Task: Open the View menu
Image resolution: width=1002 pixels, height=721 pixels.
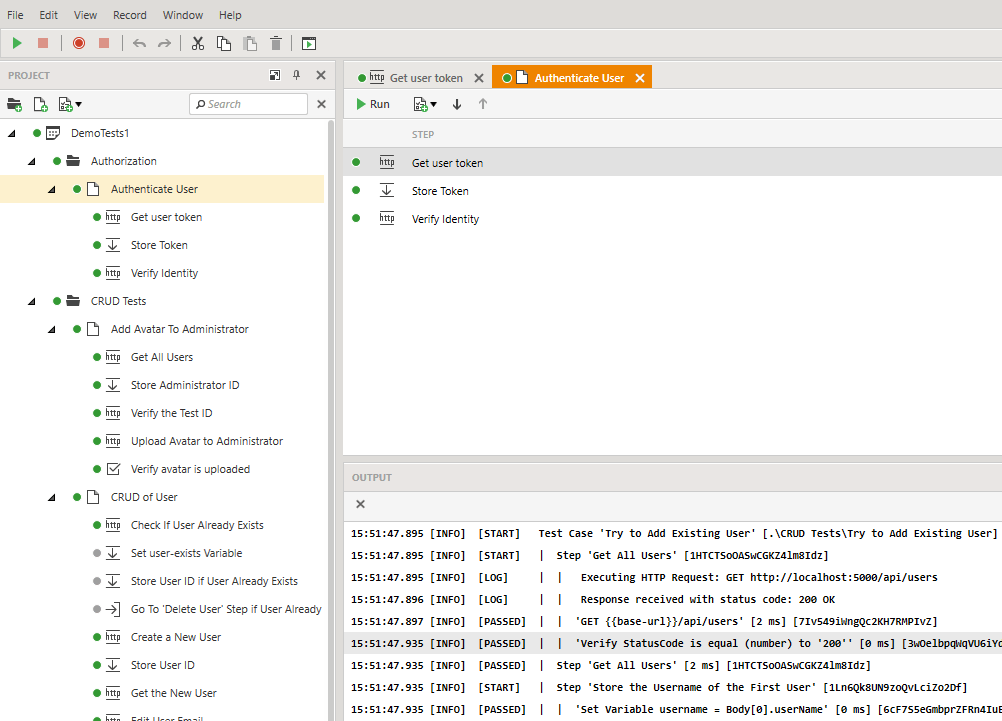Action: tap(85, 15)
